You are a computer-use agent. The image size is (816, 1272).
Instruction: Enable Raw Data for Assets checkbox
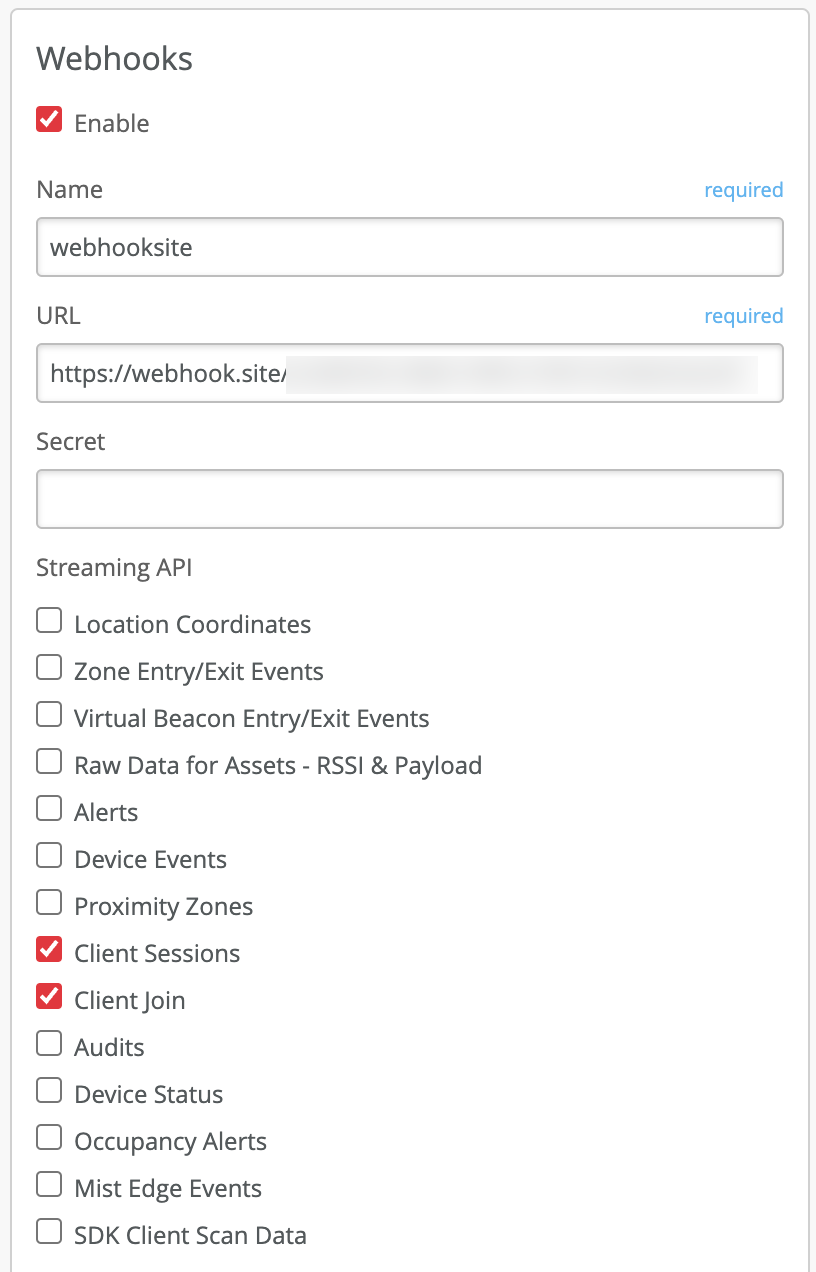click(49, 763)
